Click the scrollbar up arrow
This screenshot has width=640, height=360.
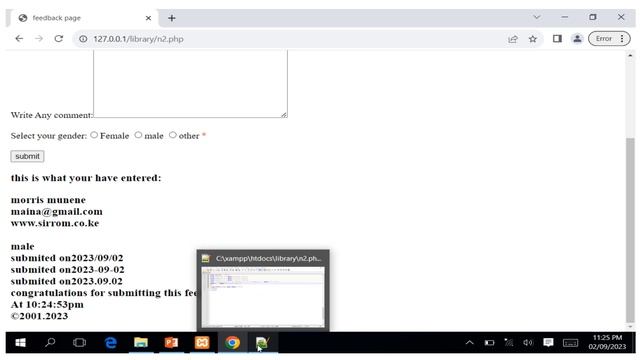point(631,56)
